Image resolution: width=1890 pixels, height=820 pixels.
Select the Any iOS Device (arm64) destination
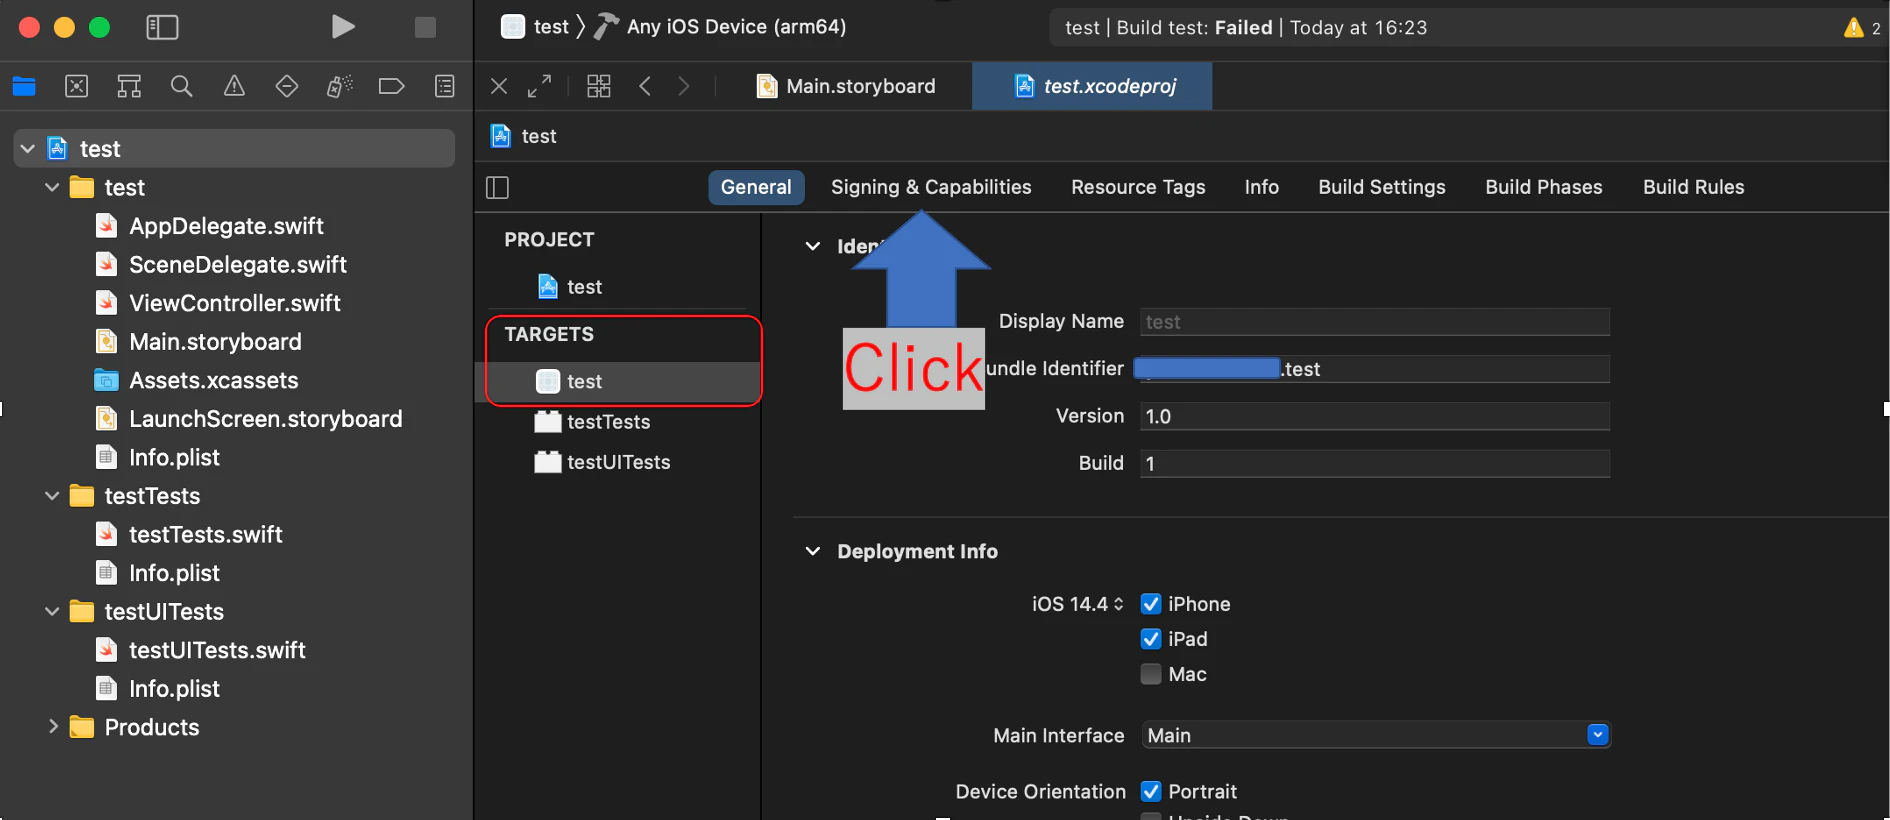tap(720, 27)
